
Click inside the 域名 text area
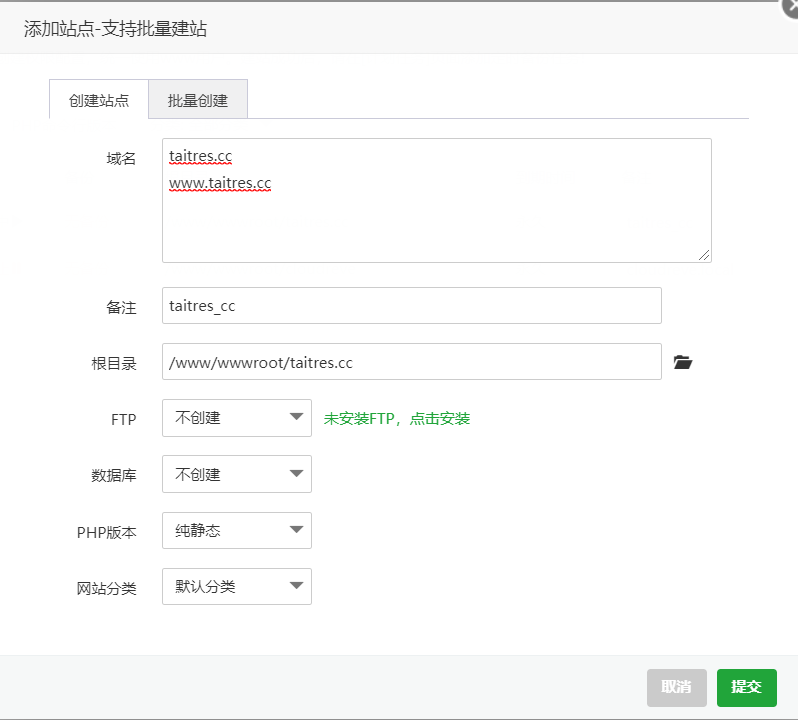click(437, 200)
